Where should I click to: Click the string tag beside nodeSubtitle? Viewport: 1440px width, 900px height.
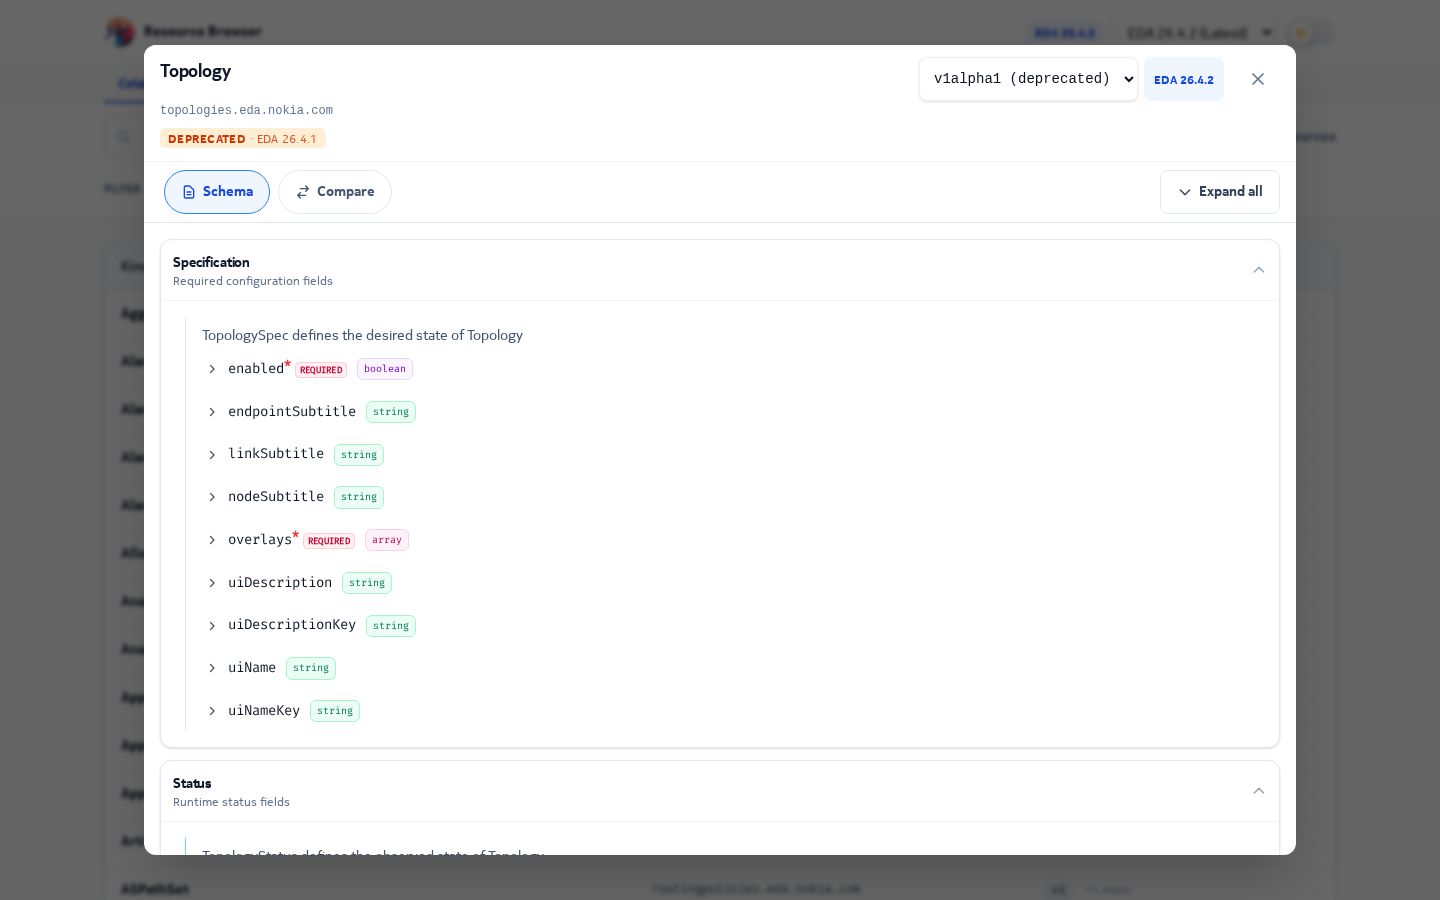[x=359, y=497]
